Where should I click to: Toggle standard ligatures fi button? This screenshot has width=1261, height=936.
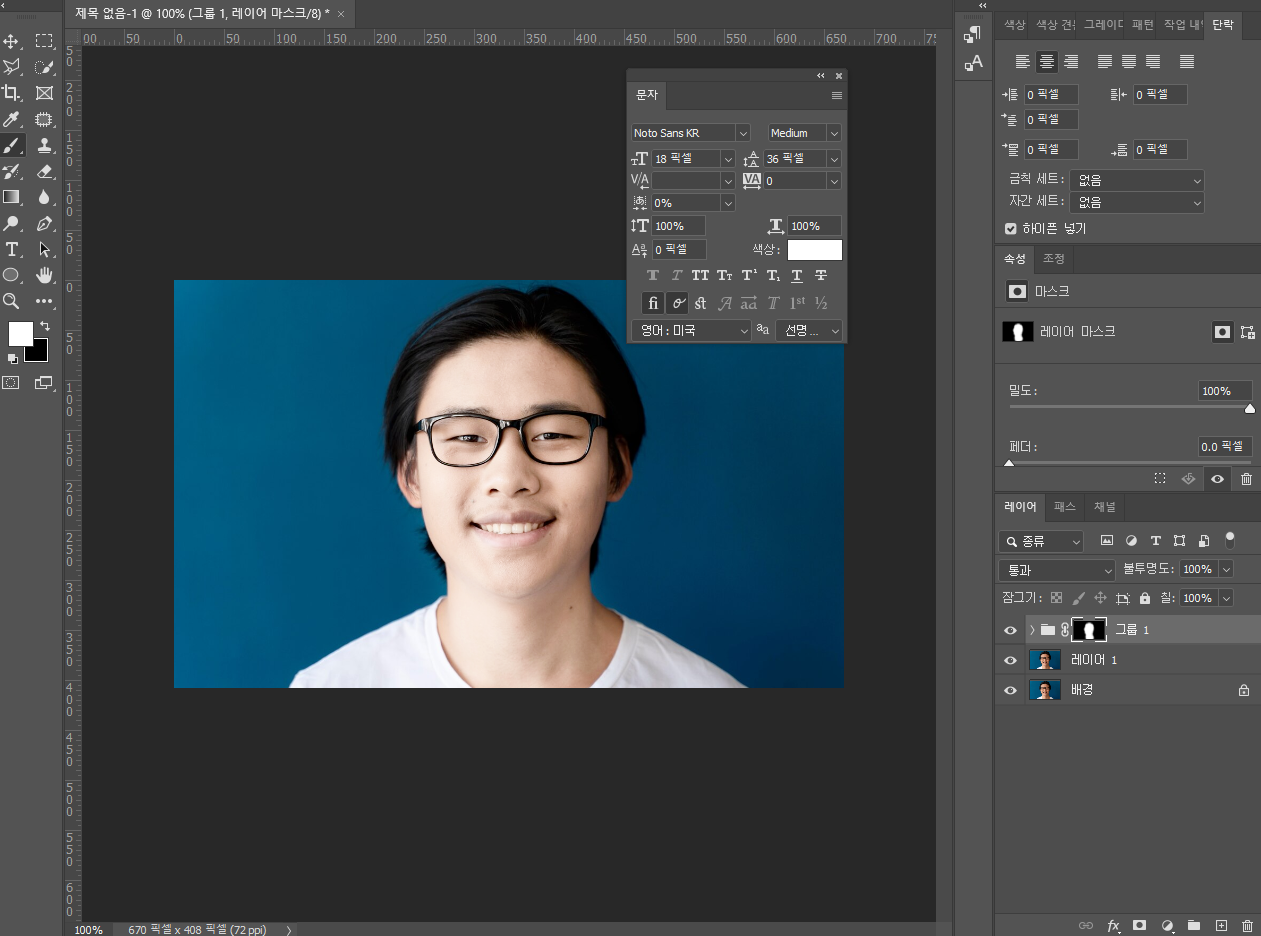pyautogui.click(x=653, y=303)
